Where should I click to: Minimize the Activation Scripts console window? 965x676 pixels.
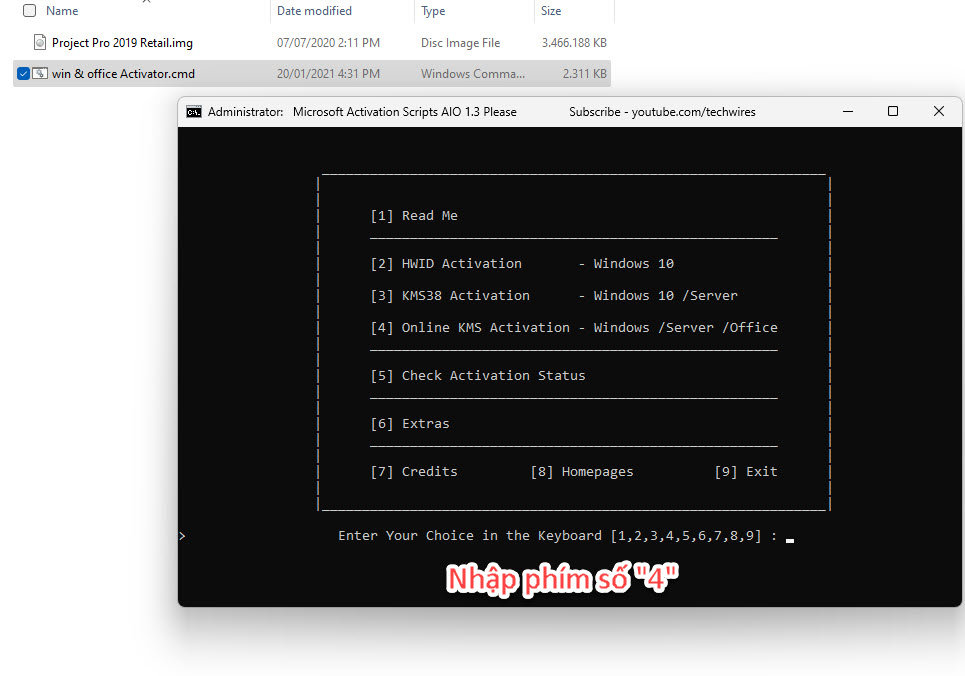click(847, 112)
